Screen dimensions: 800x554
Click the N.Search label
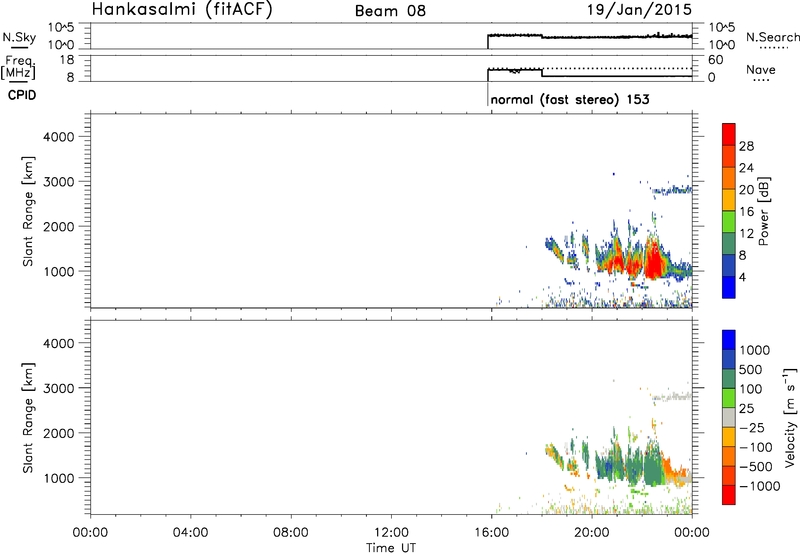(772, 37)
